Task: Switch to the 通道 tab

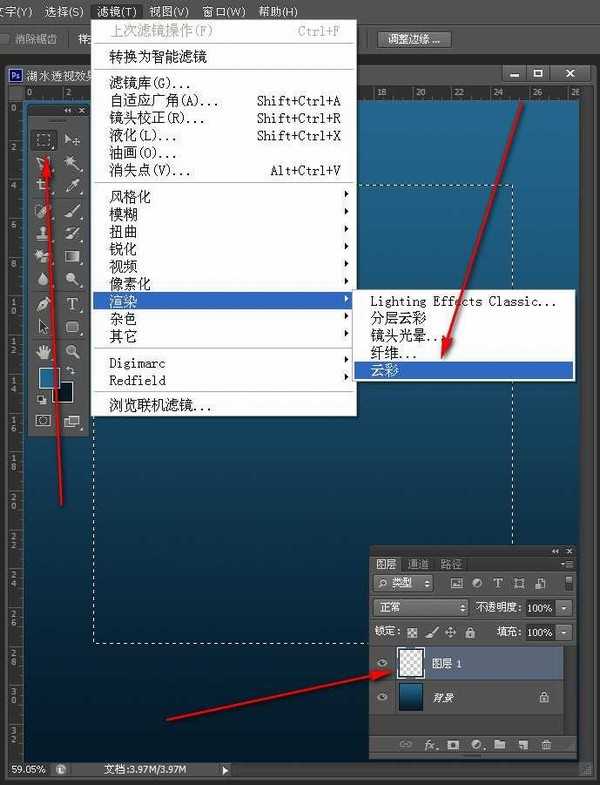Action: click(418, 564)
